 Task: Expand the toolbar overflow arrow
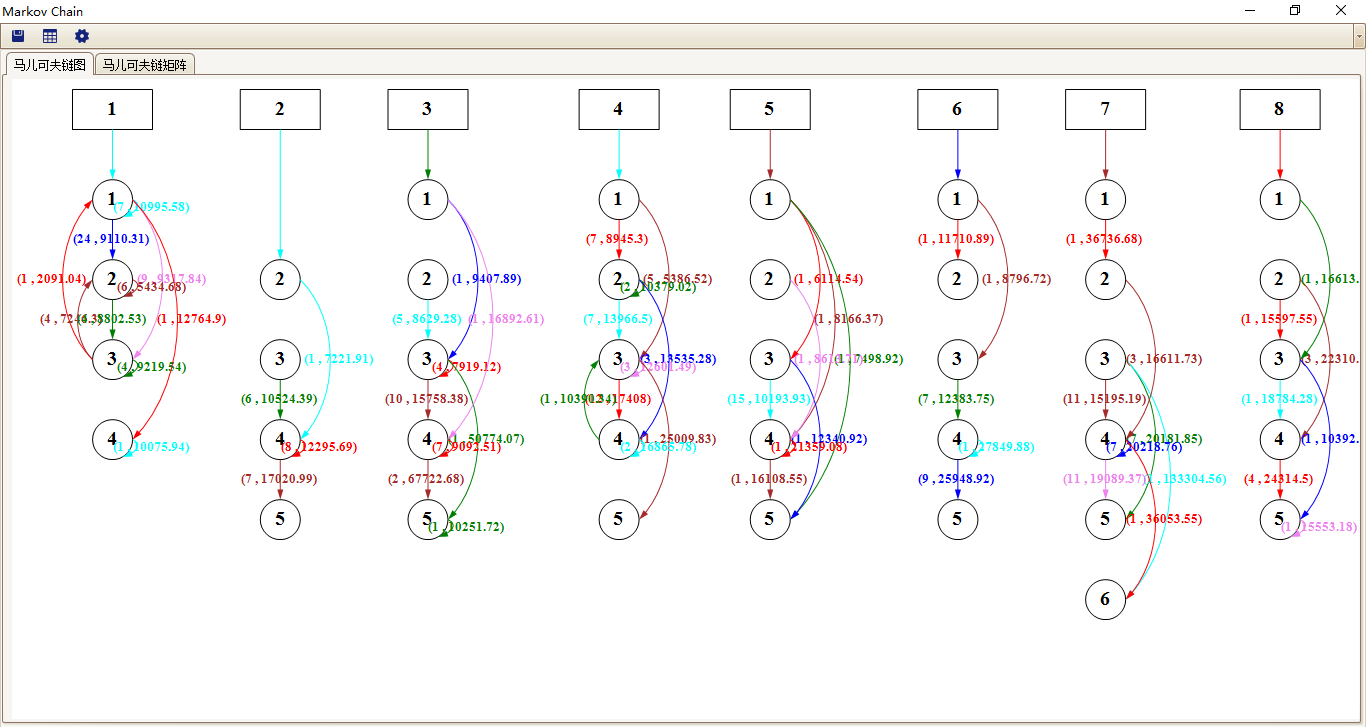click(1359, 37)
